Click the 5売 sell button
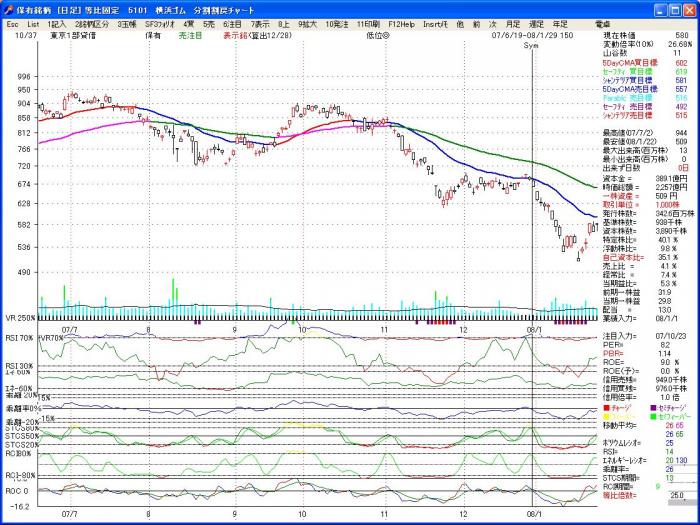 pyautogui.click(x=208, y=22)
